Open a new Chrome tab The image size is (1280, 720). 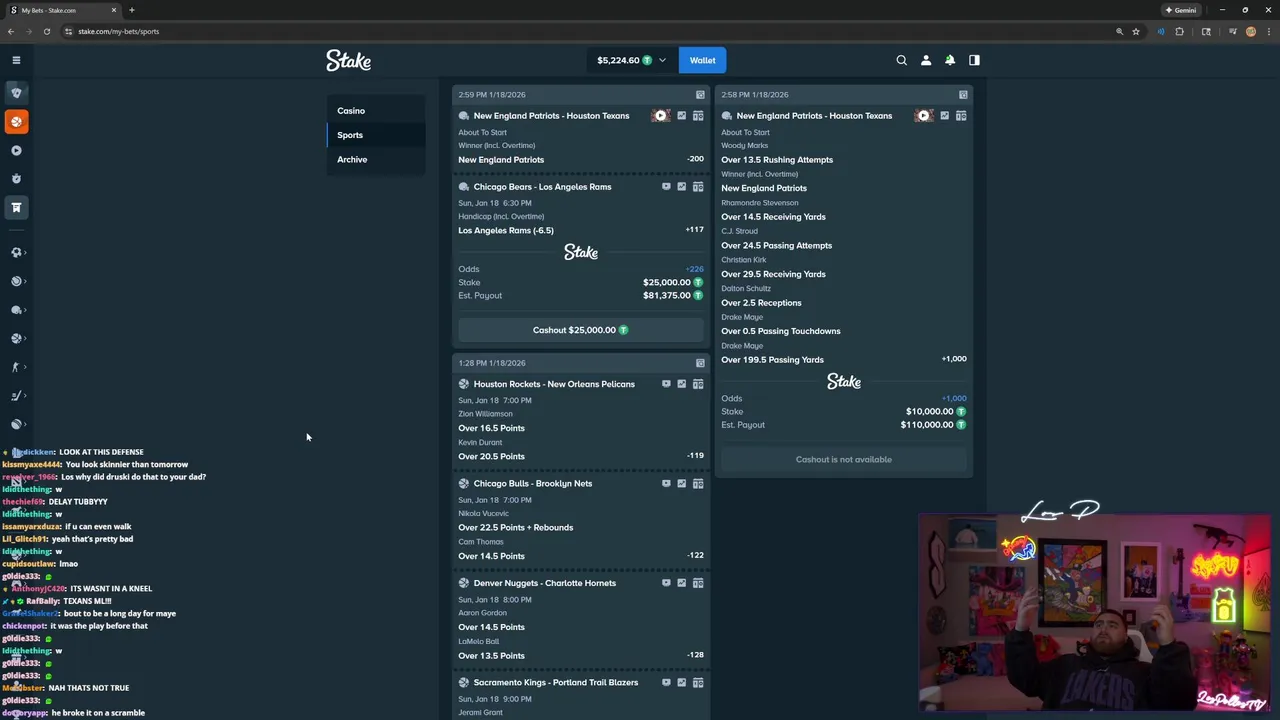coord(132,10)
